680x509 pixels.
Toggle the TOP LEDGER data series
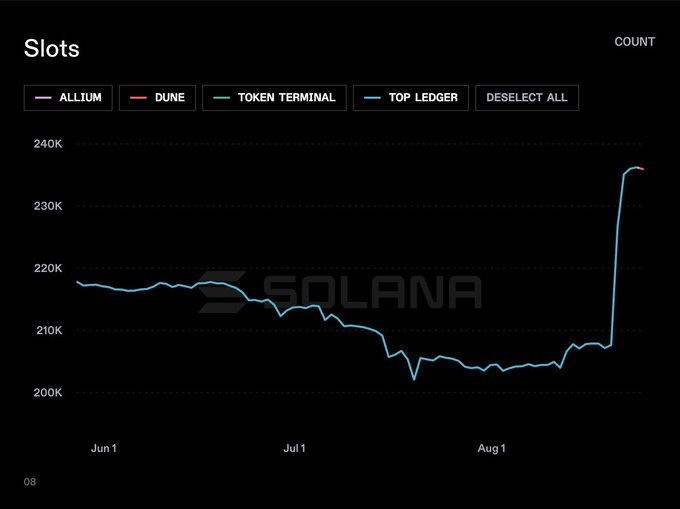pos(411,98)
